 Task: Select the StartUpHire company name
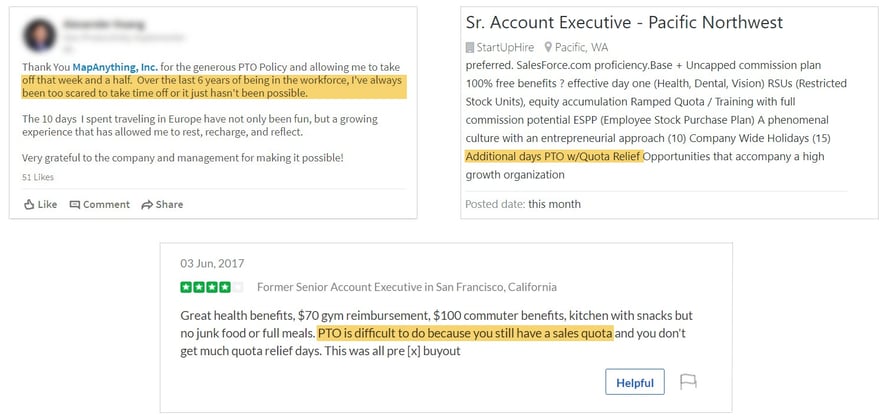pos(509,47)
